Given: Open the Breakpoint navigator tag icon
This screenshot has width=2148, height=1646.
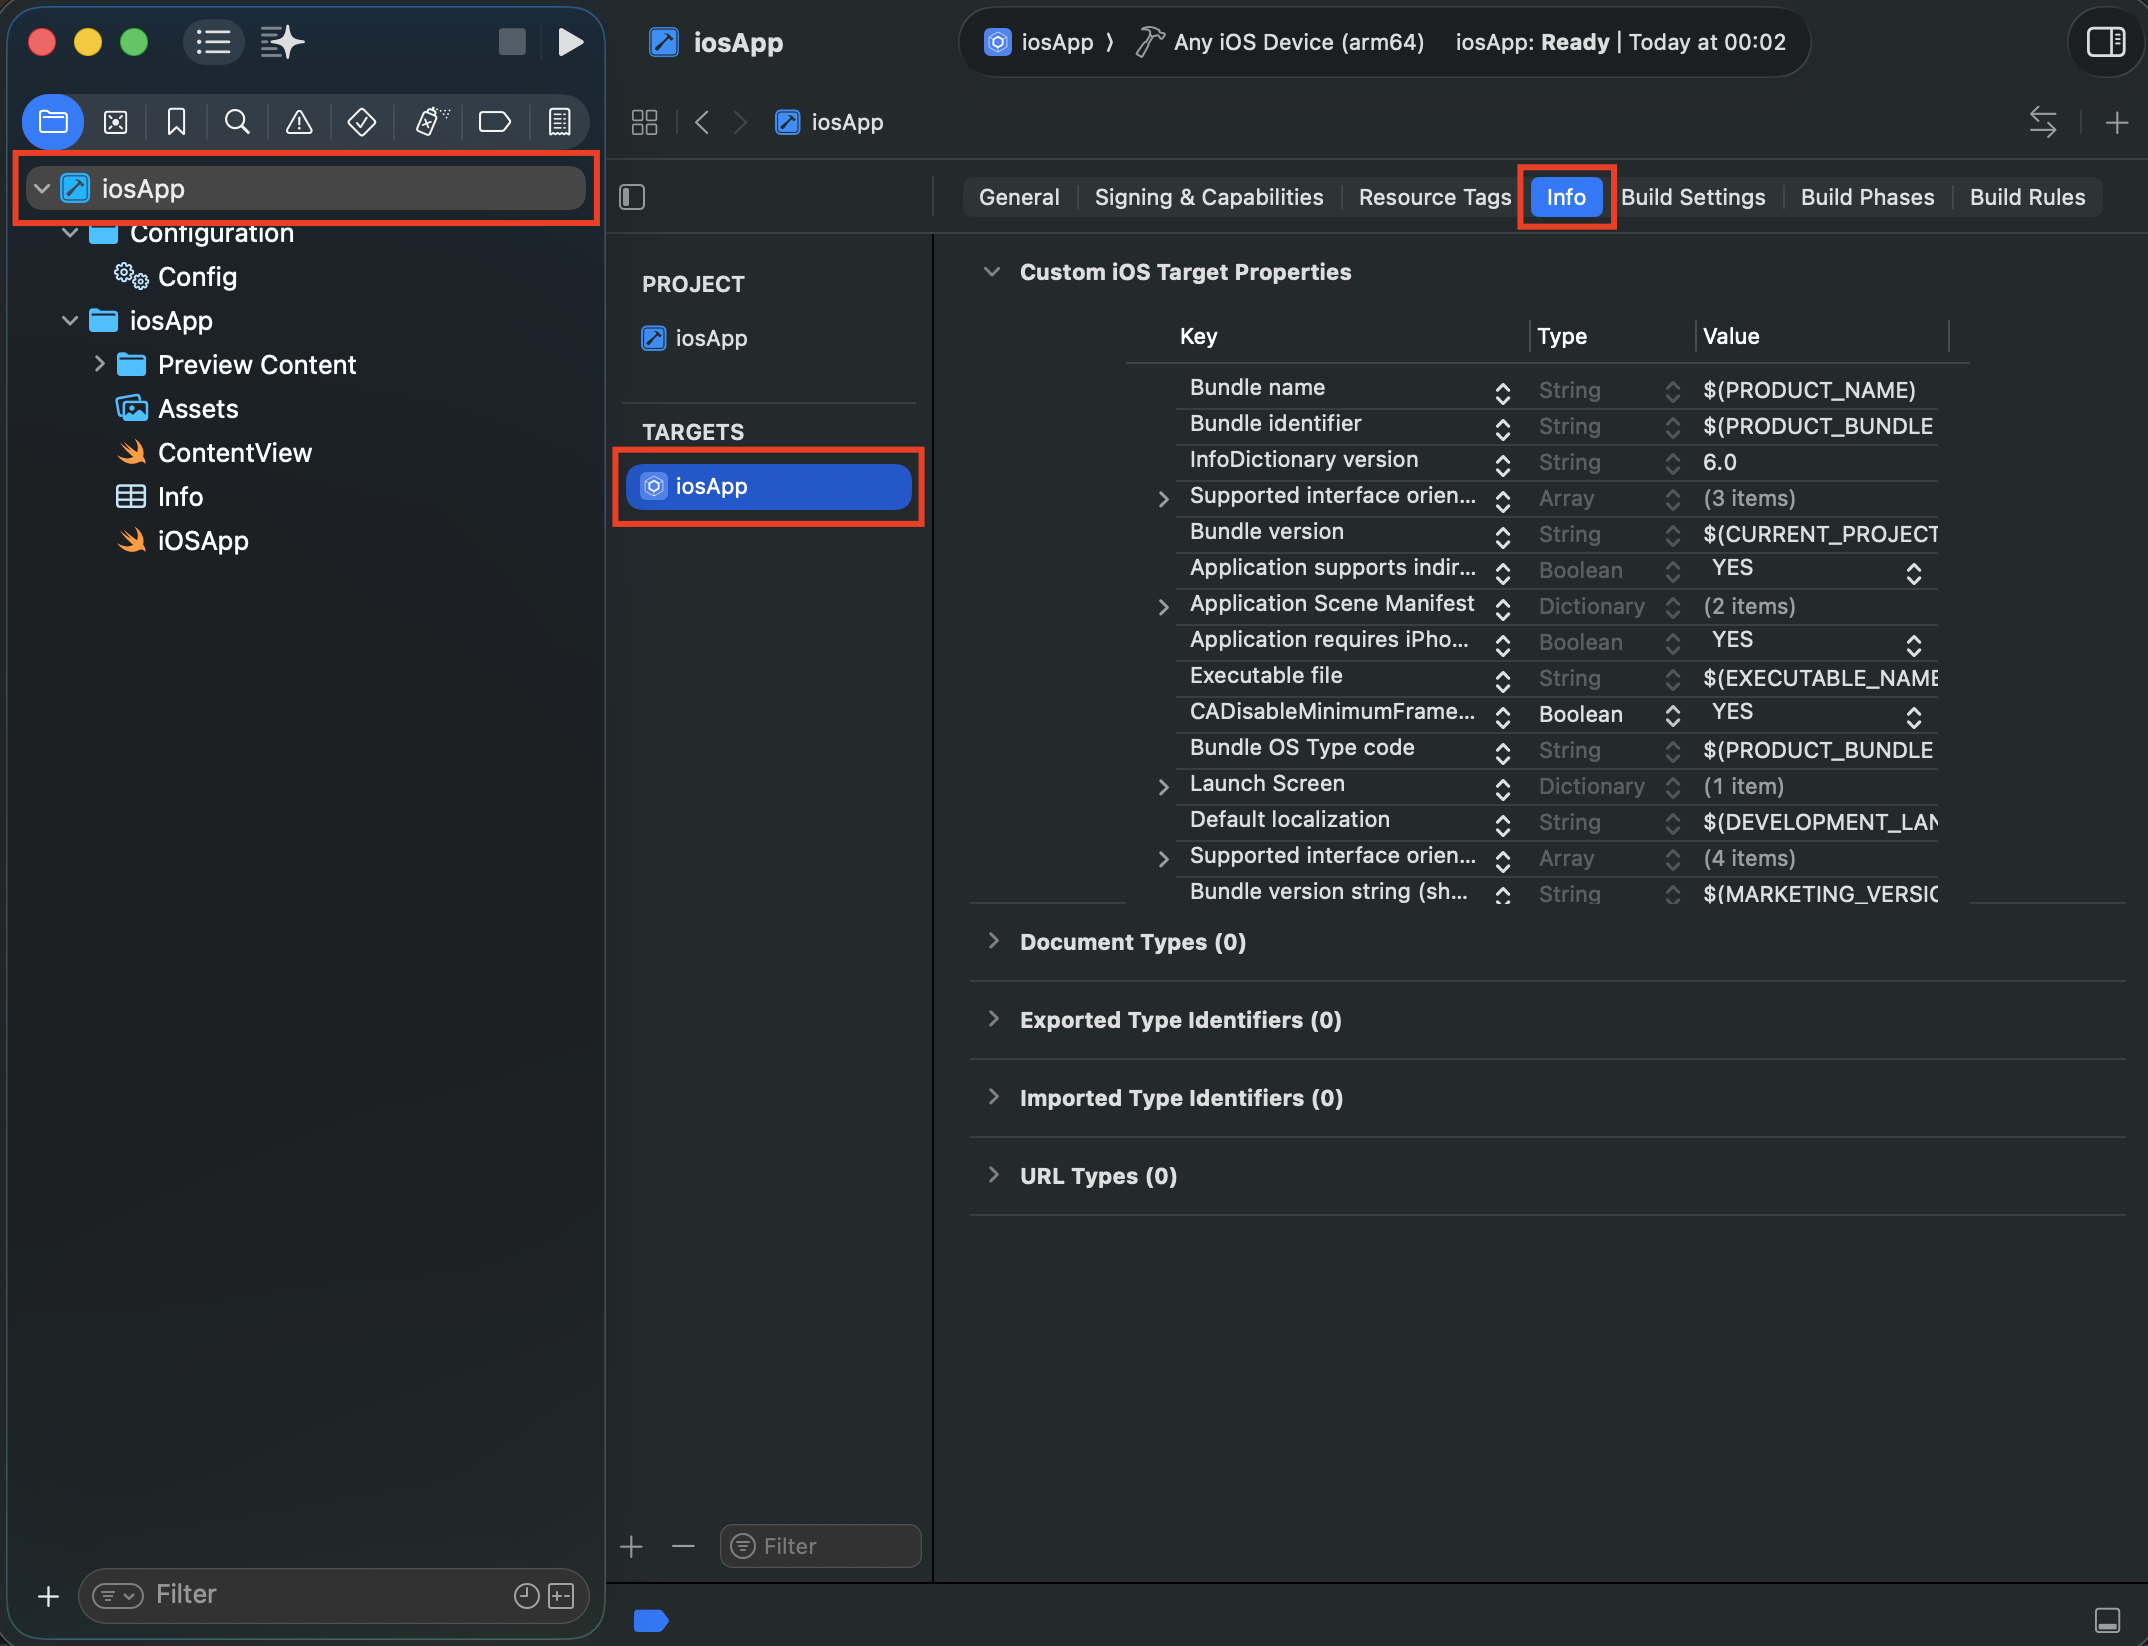Looking at the screenshot, I should (494, 122).
